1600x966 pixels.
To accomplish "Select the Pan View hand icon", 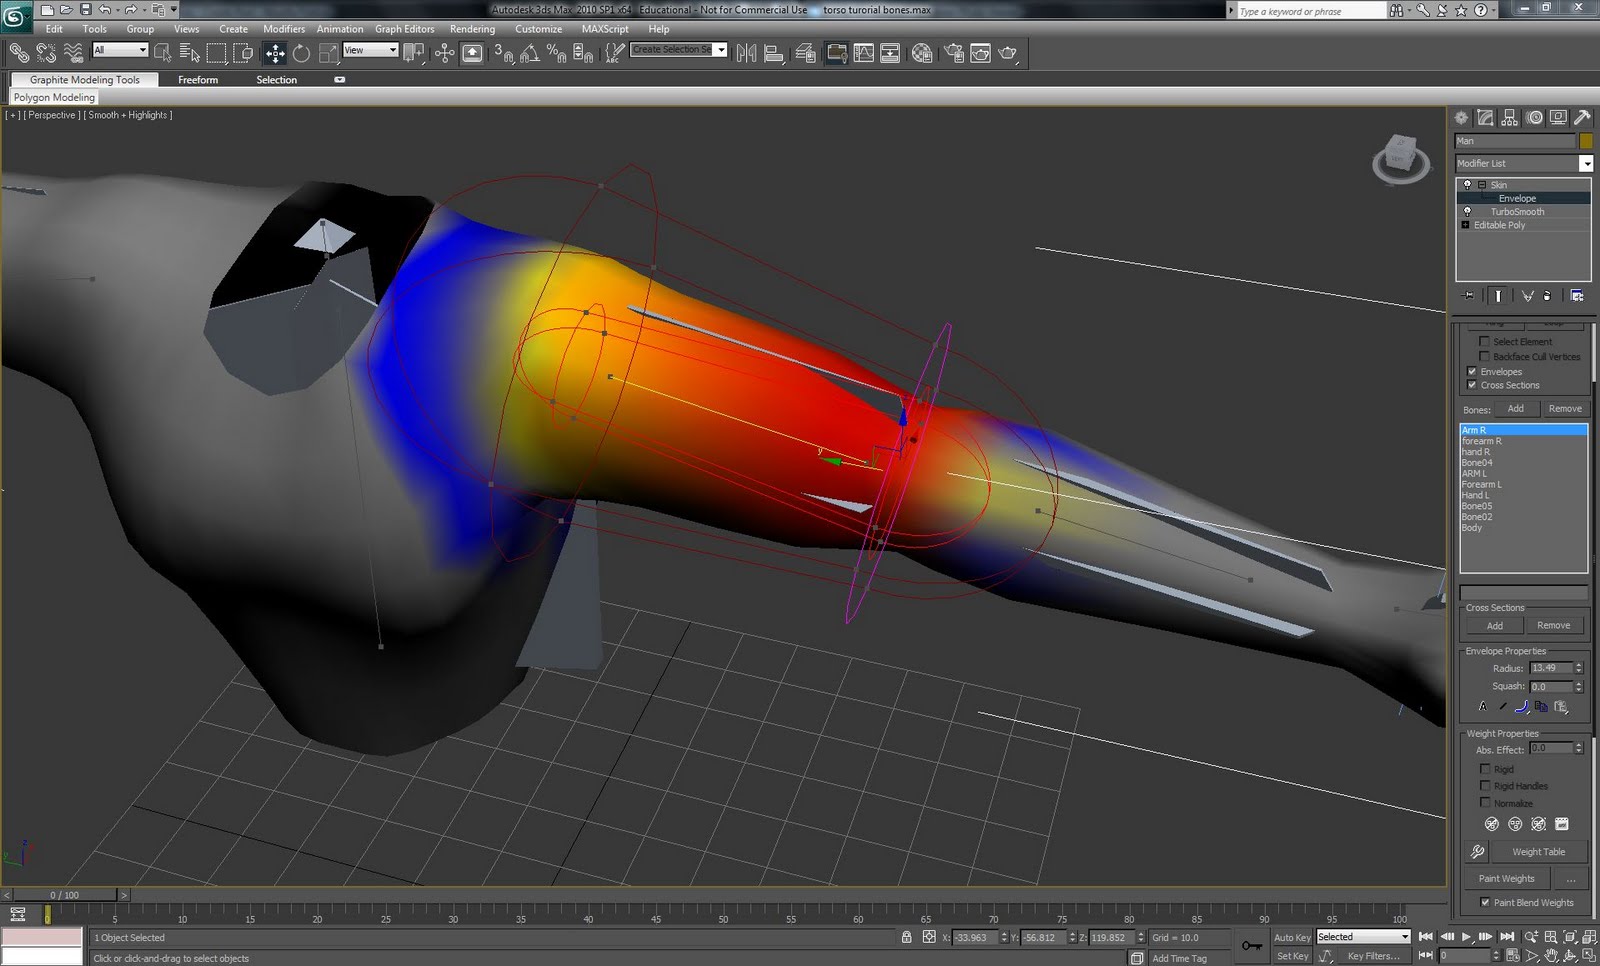I will click(x=1551, y=956).
